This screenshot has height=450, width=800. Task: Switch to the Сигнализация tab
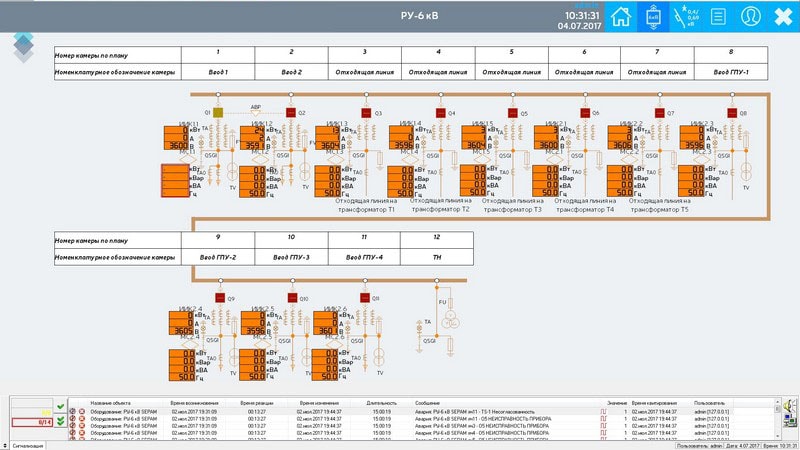pos(28,446)
